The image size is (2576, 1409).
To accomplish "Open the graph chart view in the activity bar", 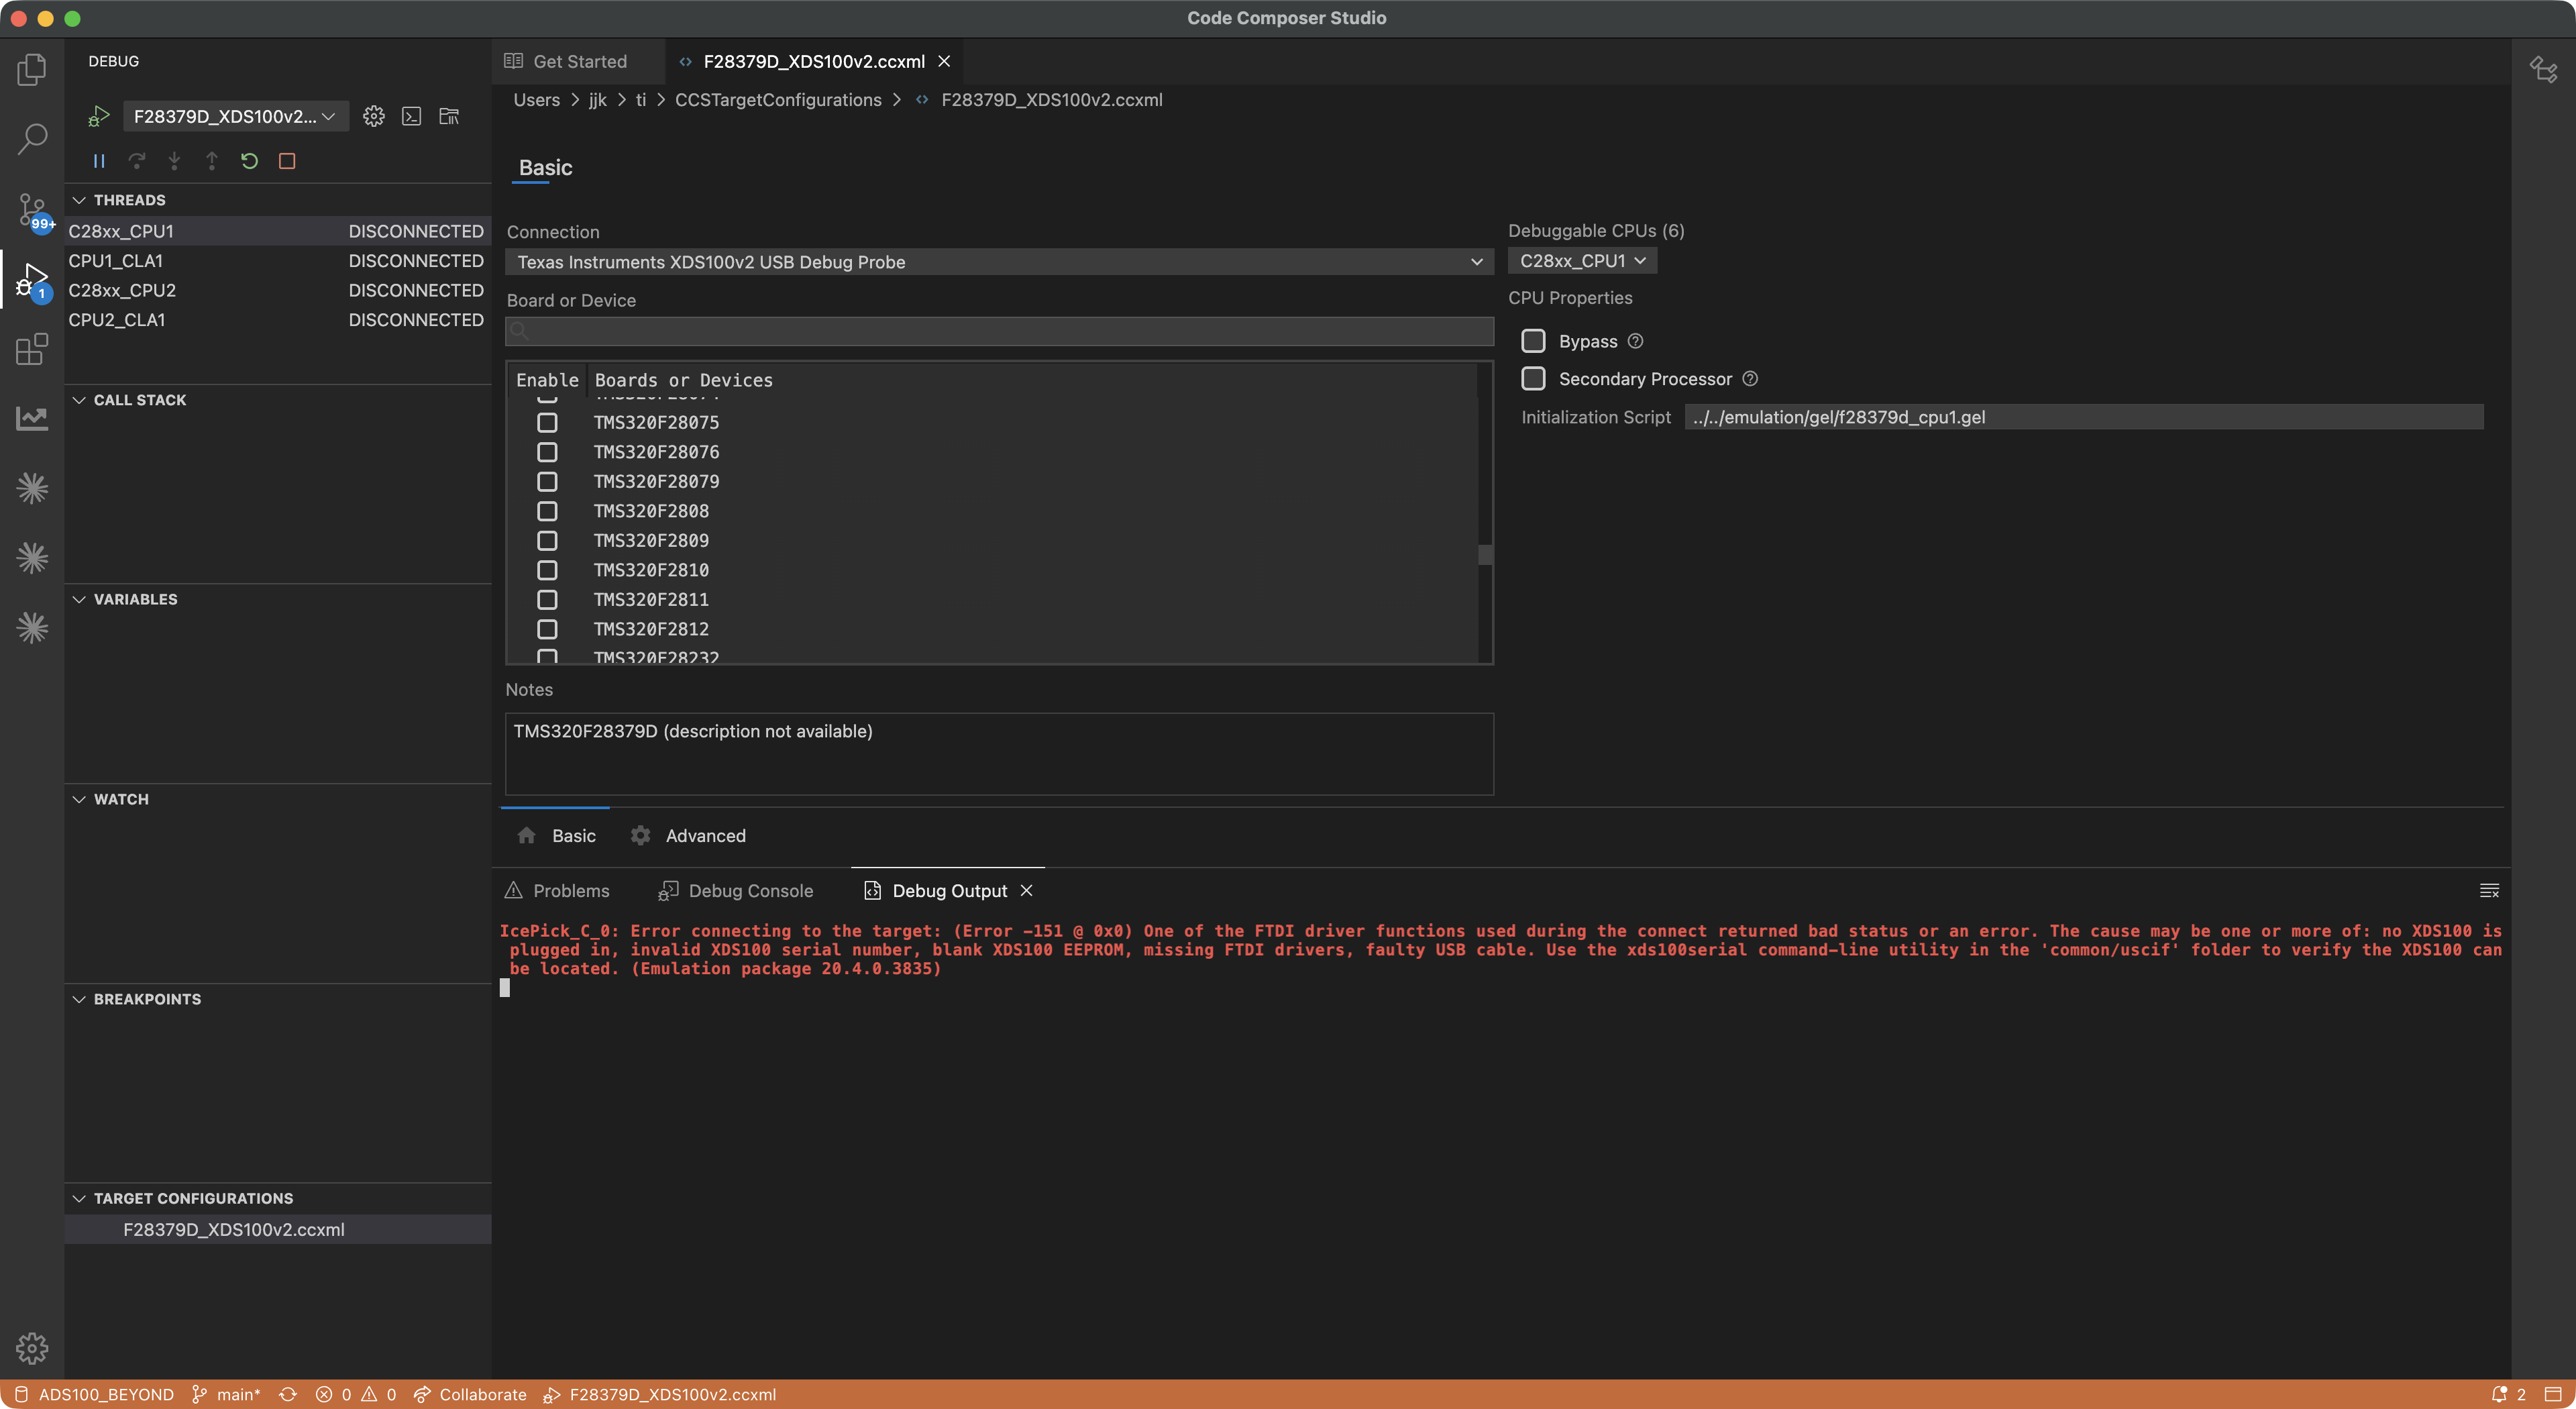I will pyautogui.click(x=32, y=418).
